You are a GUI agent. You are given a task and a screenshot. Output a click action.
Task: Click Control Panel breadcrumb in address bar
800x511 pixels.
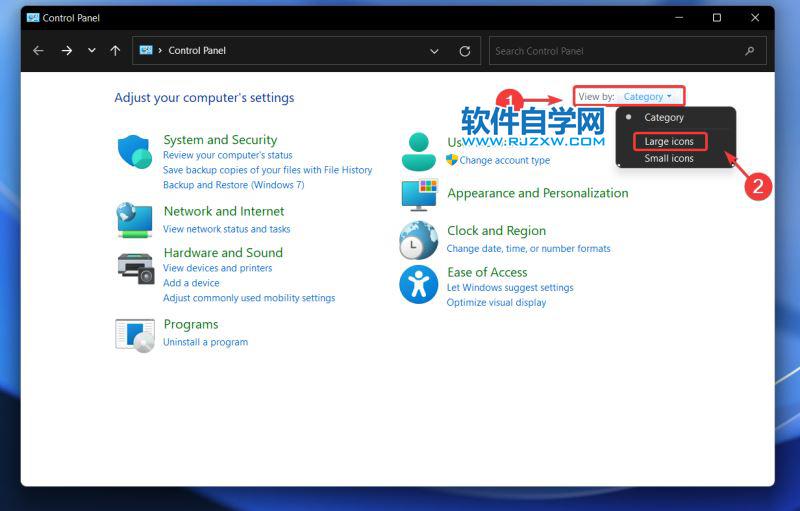197,50
